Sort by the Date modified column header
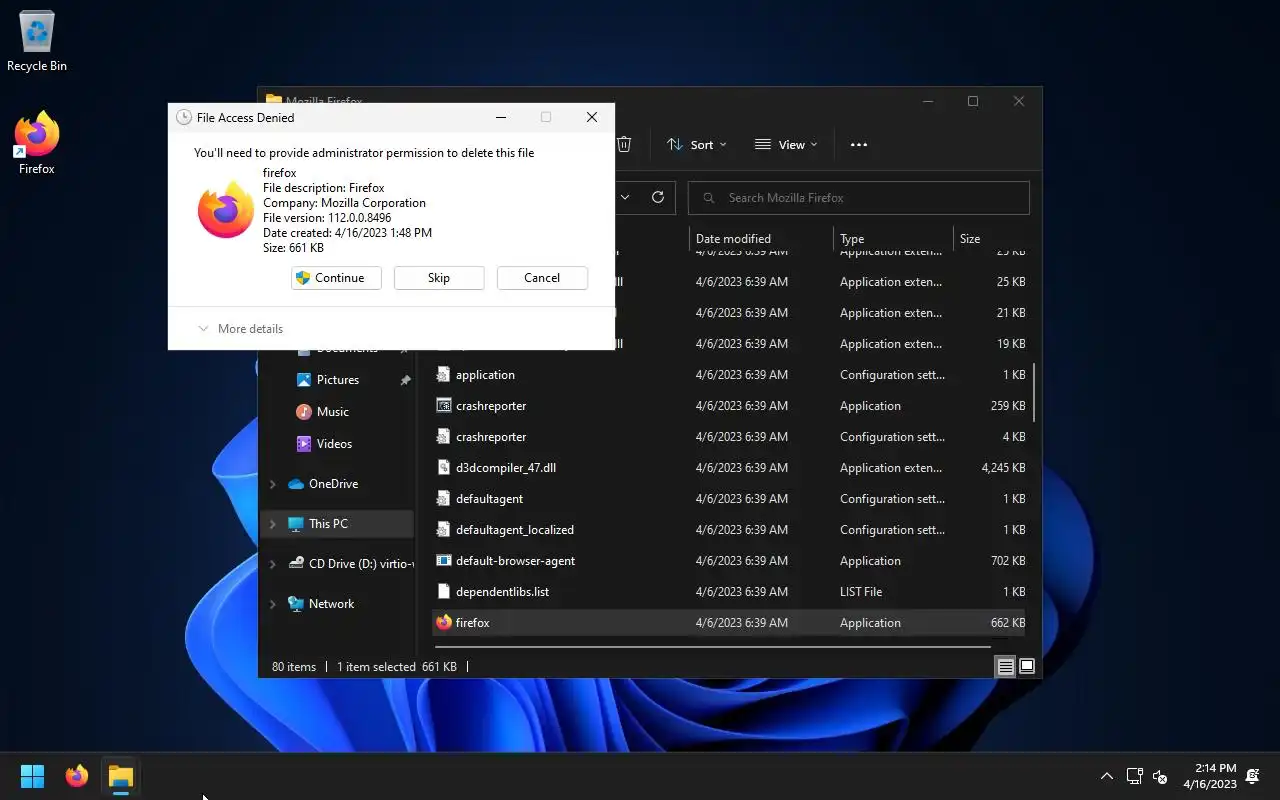1280x800 pixels. point(761,238)
